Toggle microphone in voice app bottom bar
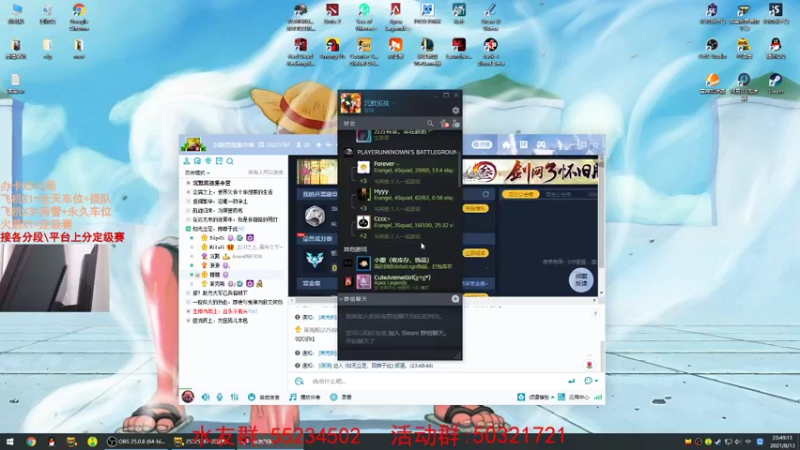 (219, 397)
